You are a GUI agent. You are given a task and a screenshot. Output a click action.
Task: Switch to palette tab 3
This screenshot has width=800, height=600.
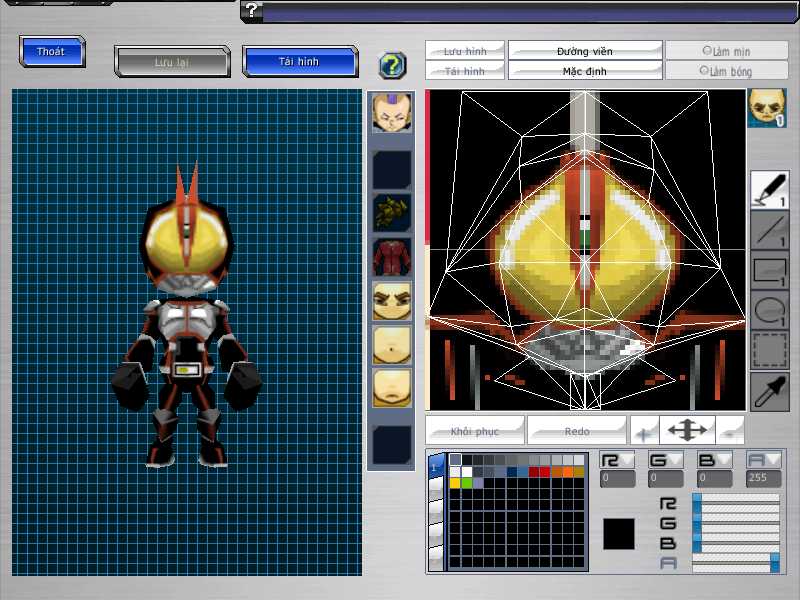[436, 512]
